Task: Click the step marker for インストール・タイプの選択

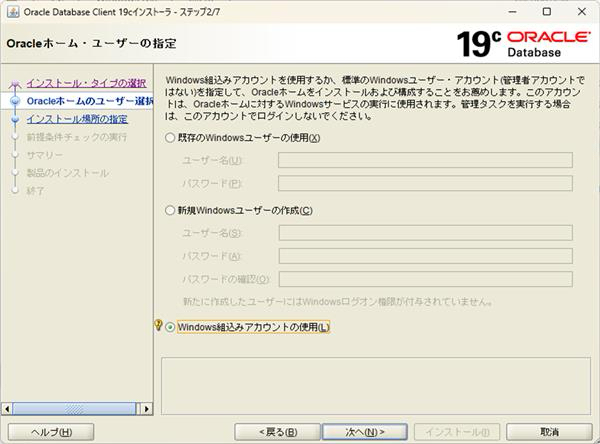Action: 15,84
